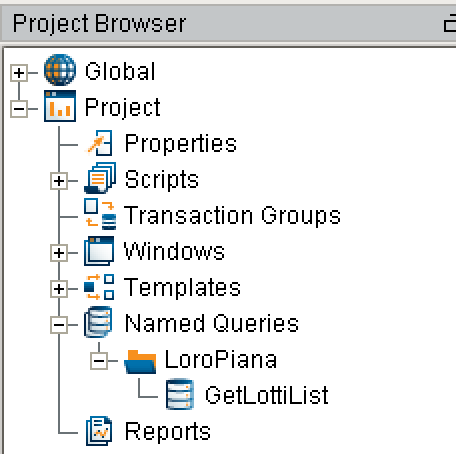Click the GetLottiList query icon

(x=180, y=394)
